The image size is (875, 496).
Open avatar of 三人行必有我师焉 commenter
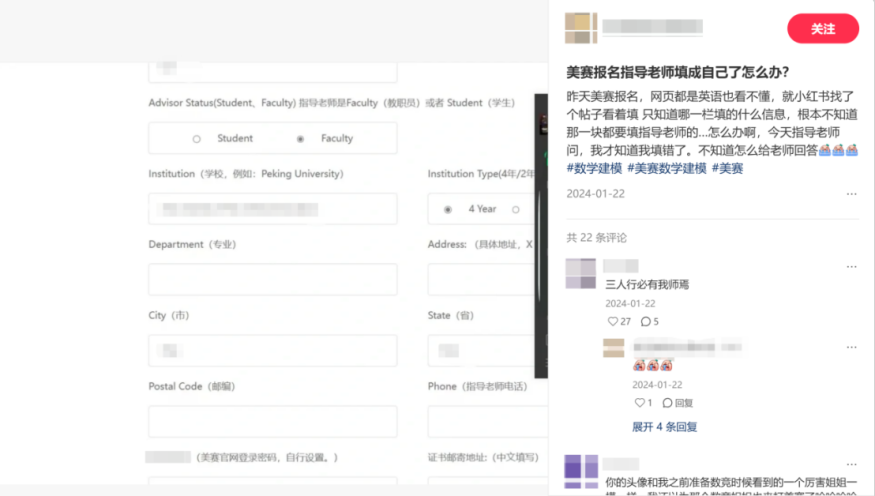tap(581, 273)
